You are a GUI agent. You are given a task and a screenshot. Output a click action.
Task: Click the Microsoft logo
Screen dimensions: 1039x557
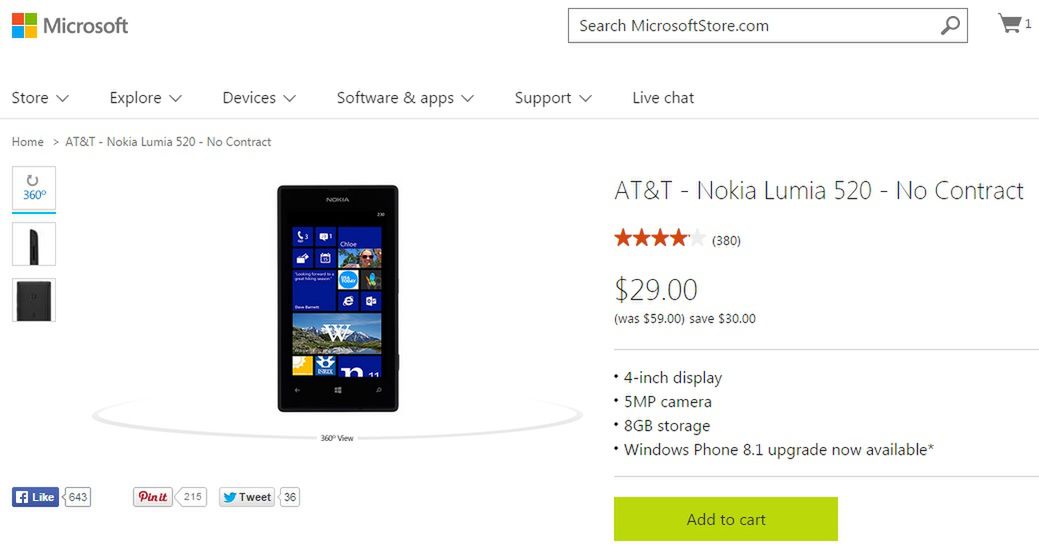[70, 26]
